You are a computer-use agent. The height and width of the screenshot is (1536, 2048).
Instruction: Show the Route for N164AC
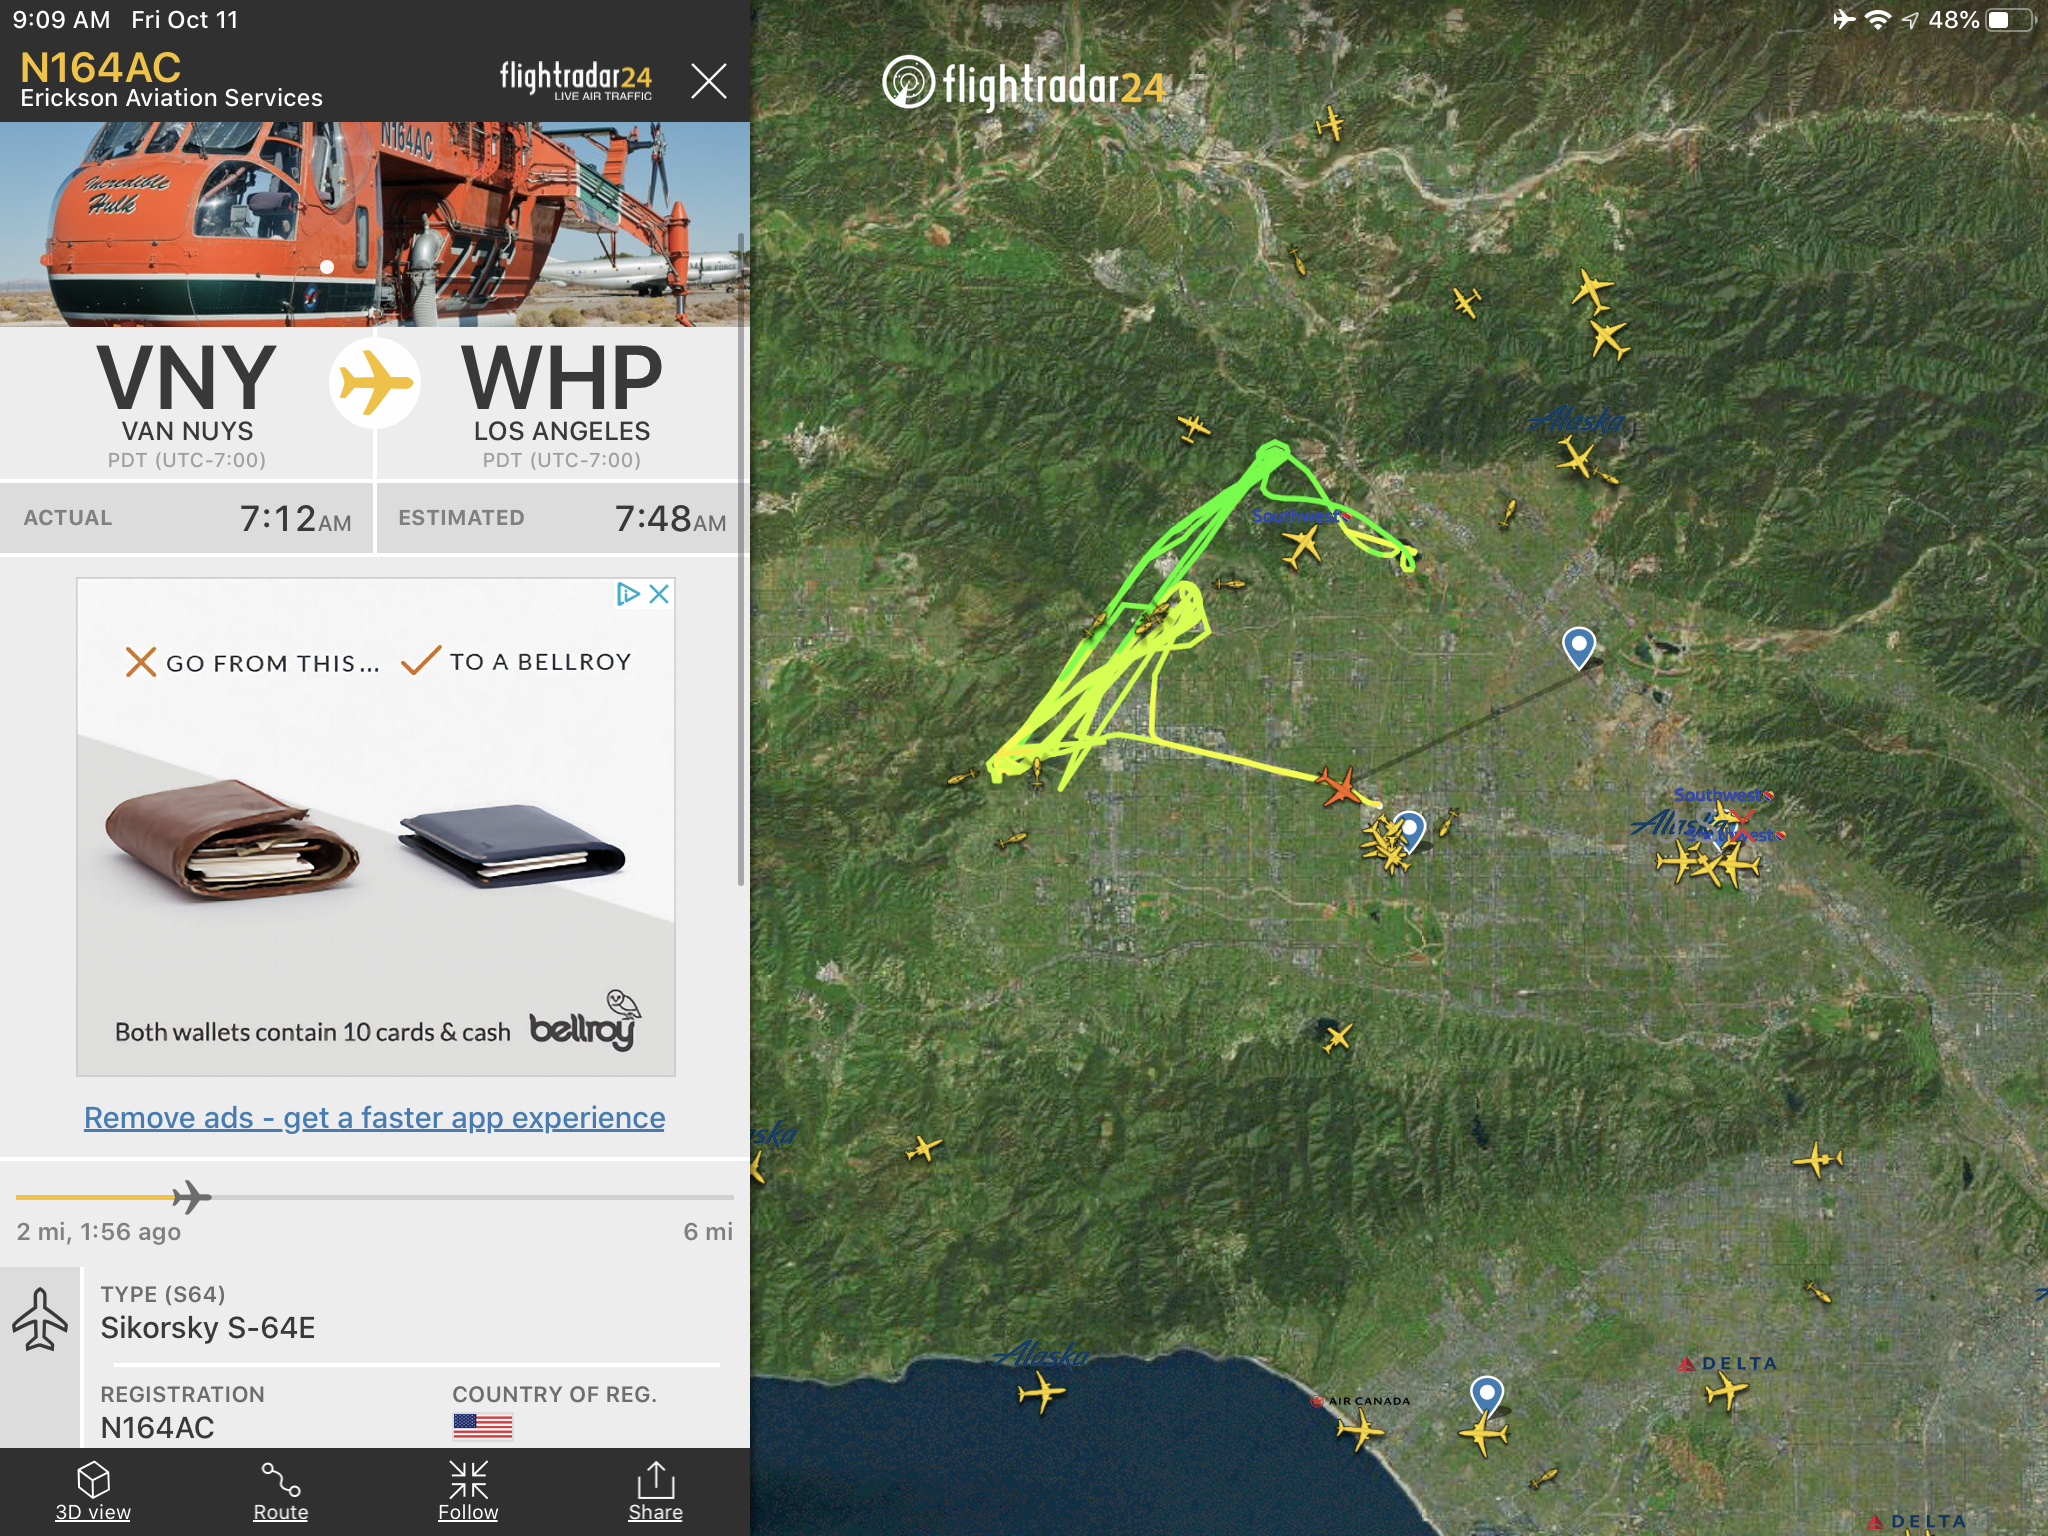pos(281,1491)
